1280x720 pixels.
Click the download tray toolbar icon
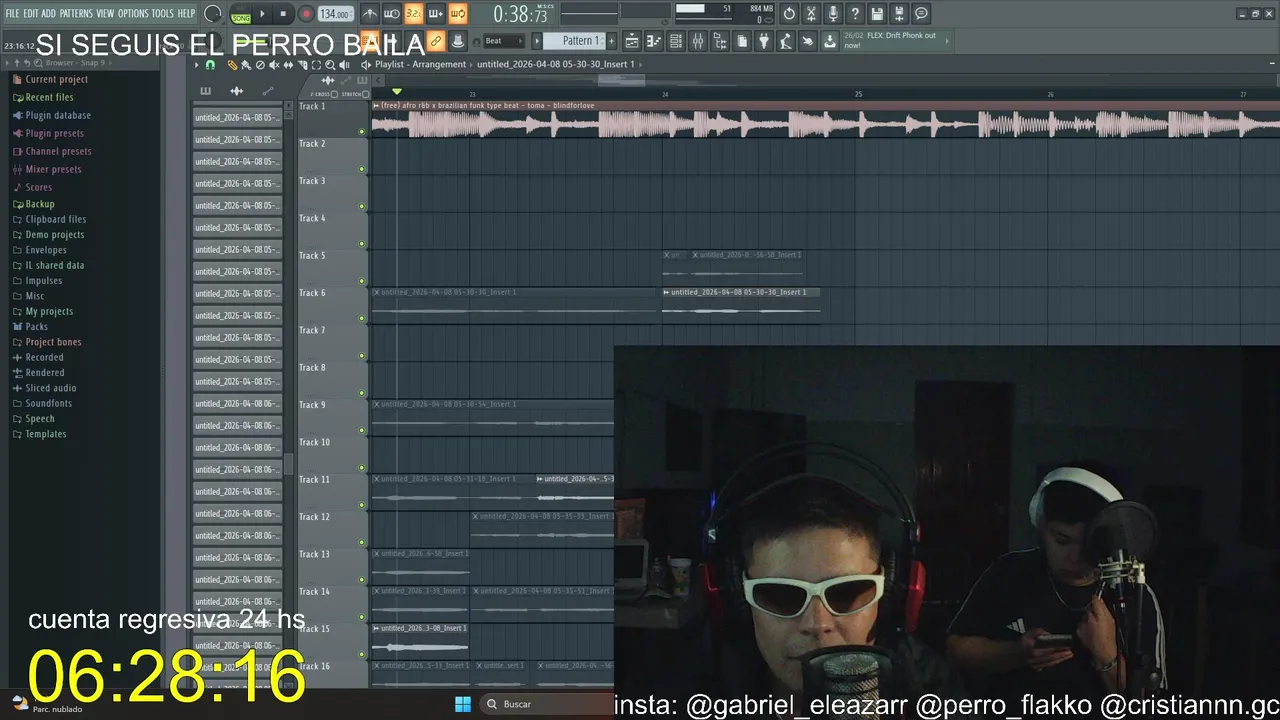point(830,41)
